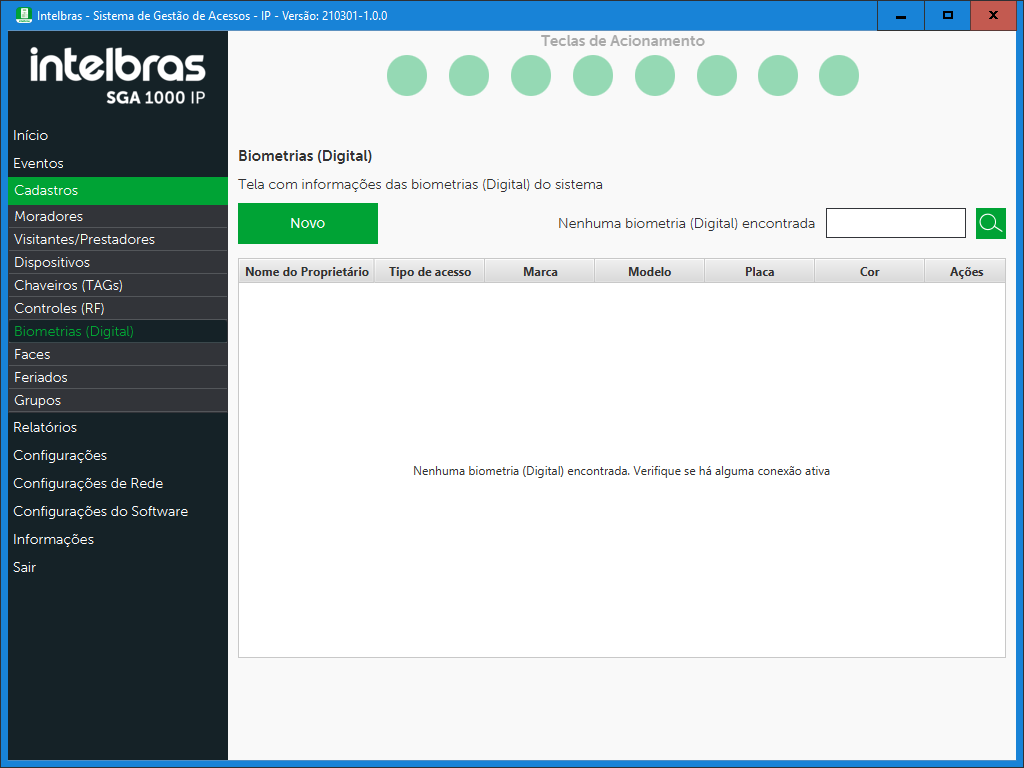
Task: Focus the biometrics search text field
Action: (895, 223)
